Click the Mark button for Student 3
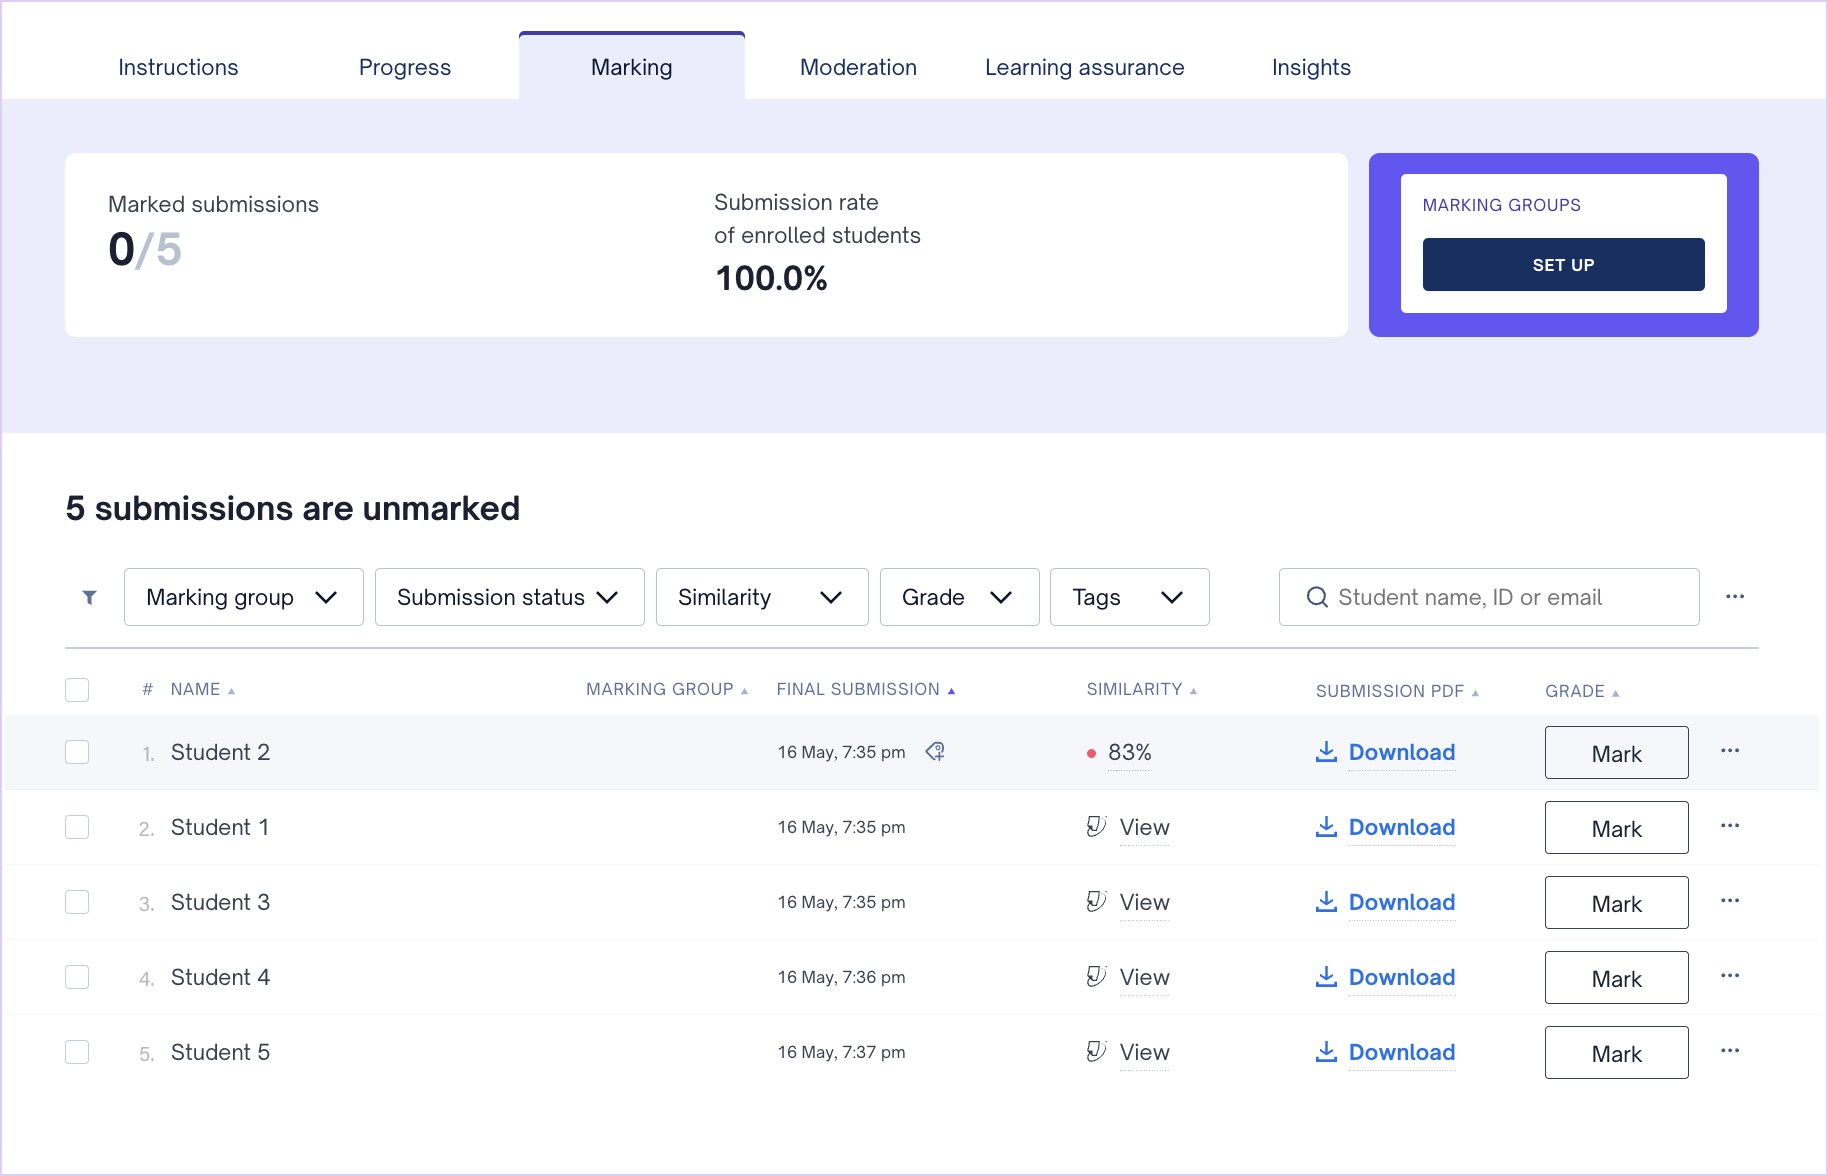The image size is (1828, 1176). coord(1617,903)
